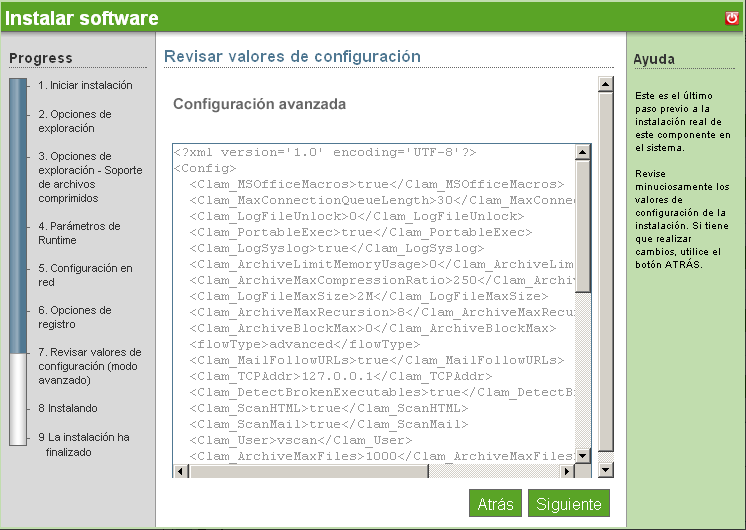Select step 9 La instalación ha finalizado

pos(84,444)
